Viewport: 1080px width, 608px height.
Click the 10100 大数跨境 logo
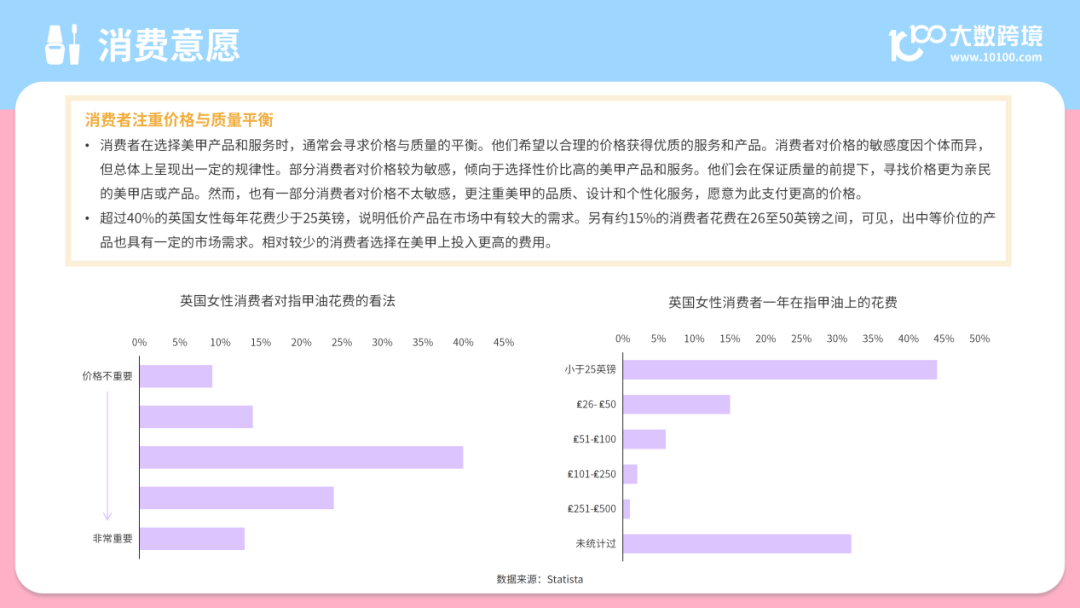pyautogui.click(x=965, y=43)
